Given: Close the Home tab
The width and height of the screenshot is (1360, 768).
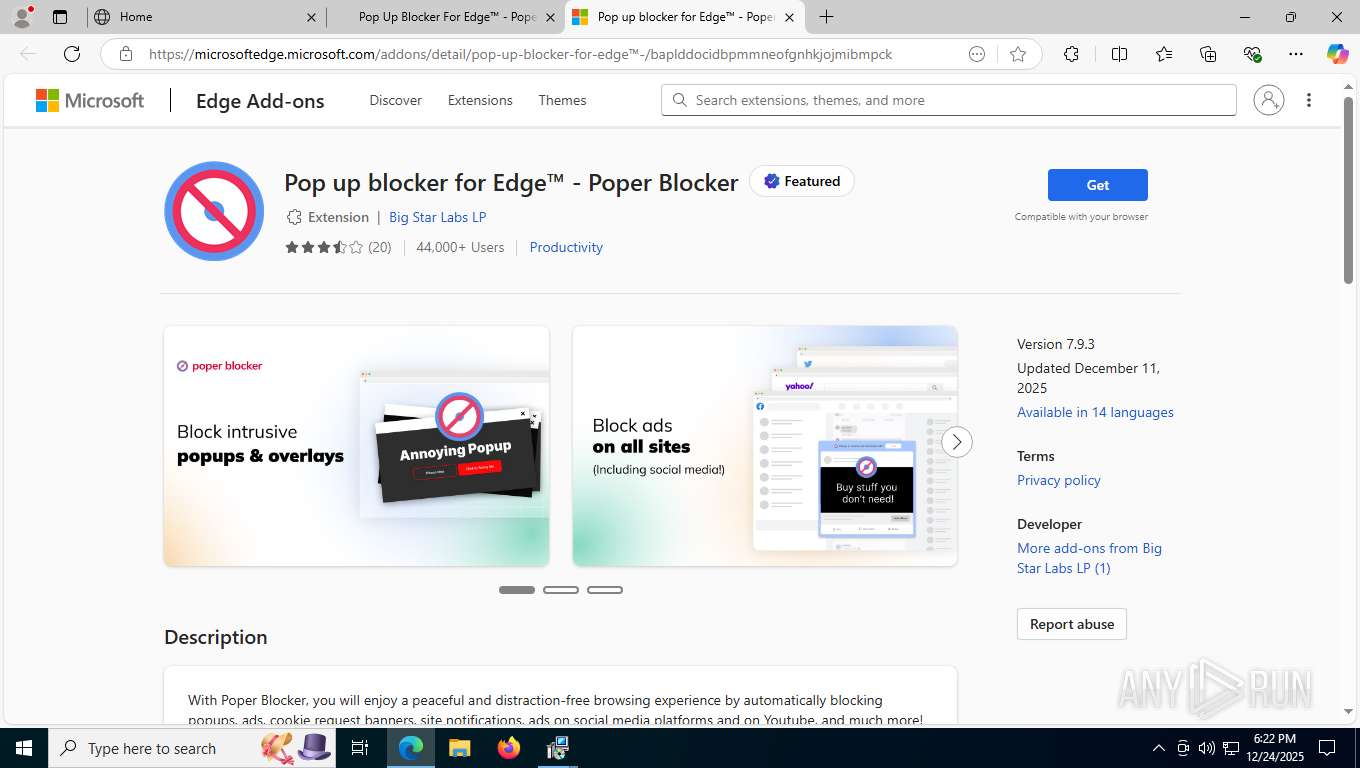Looking at the screenshot, I should click(x=311, y=17).
